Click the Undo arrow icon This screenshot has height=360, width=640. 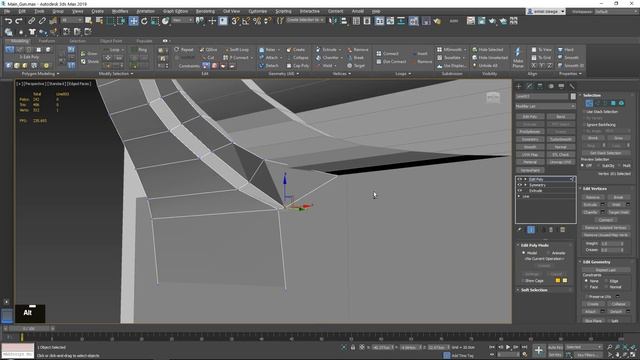tap(9, 21)
